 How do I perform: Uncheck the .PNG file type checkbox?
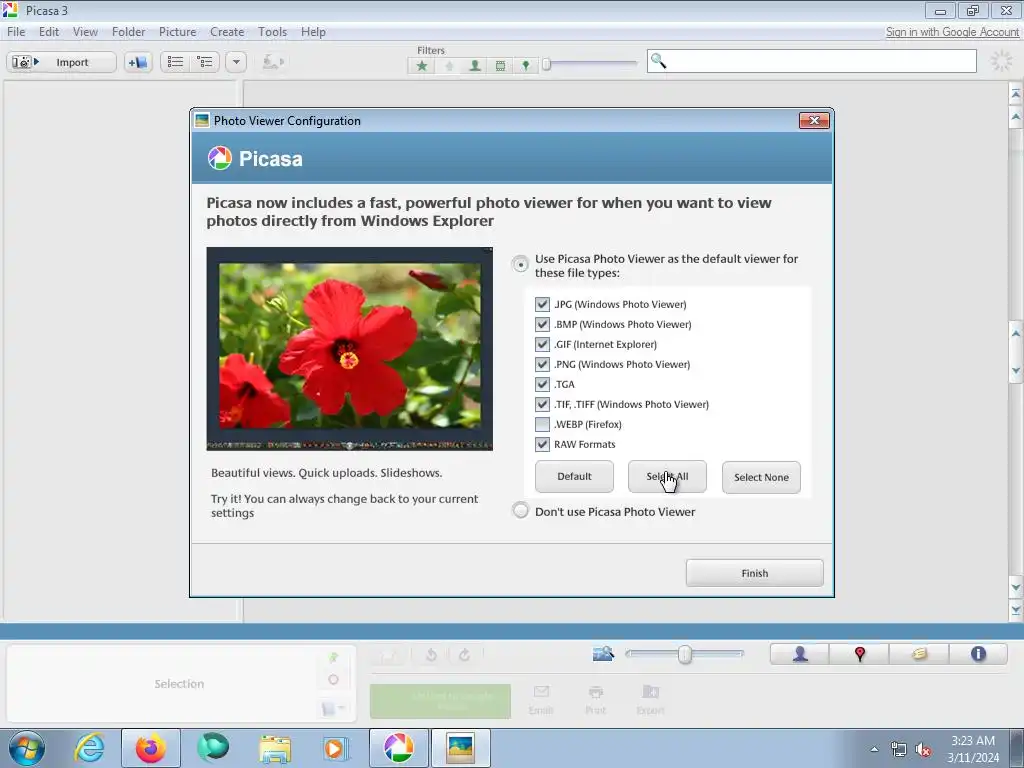point(542,364)
